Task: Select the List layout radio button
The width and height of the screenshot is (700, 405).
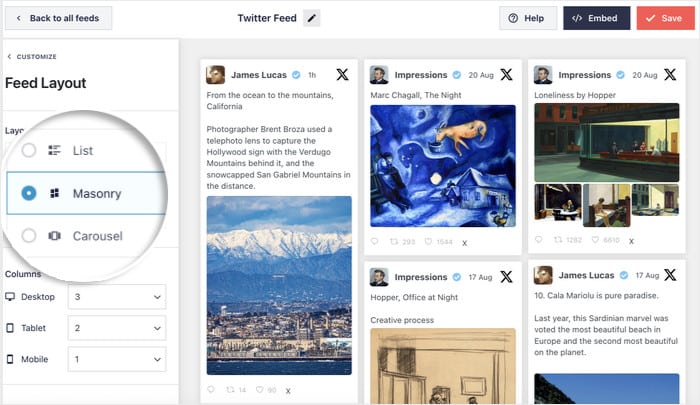Action: tap(30, 151)
